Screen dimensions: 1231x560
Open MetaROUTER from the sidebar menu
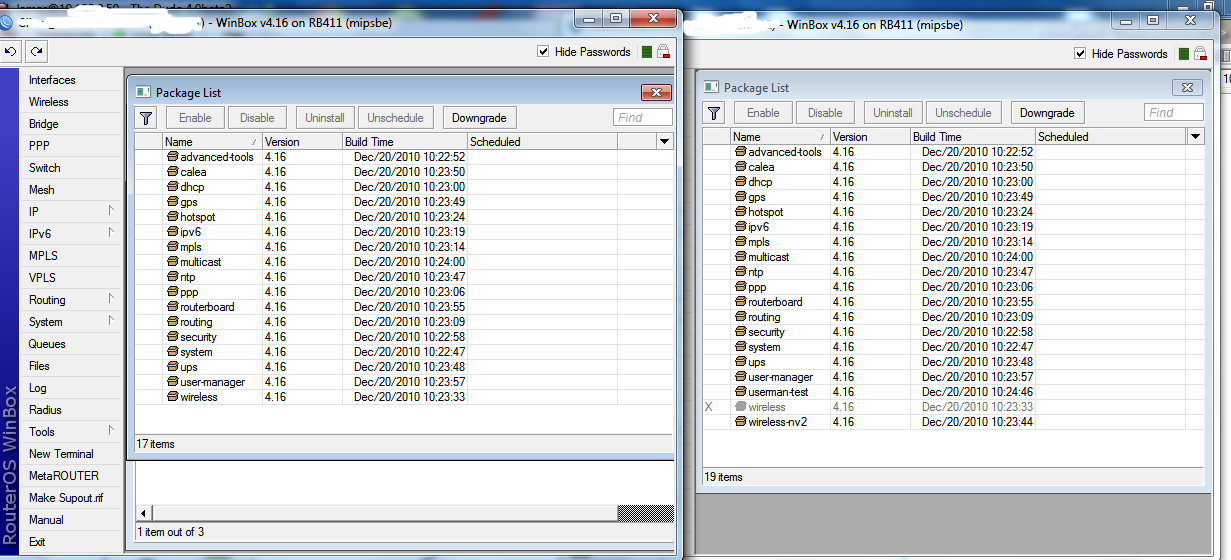(x=71, y=476)
